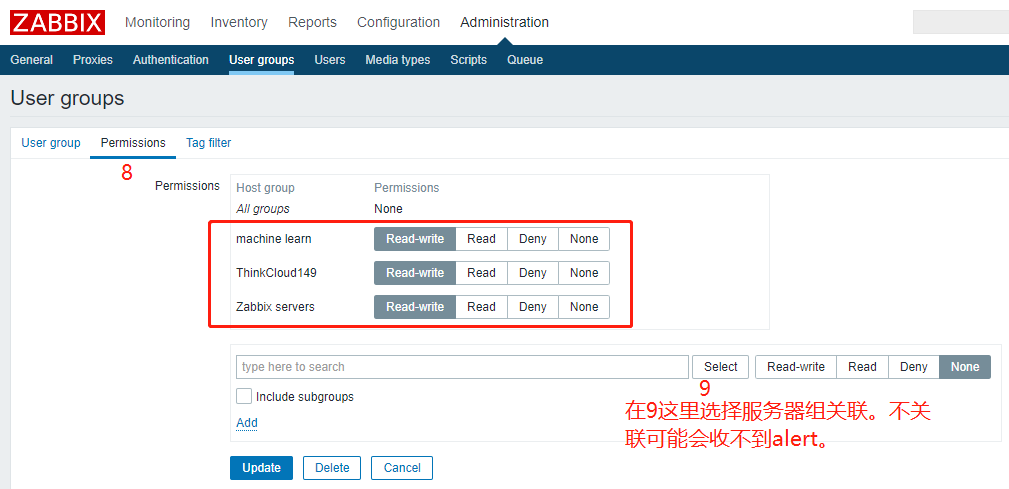Choose Read-write for new host group
The height and width of the screenshot is (489, 1009).
coord(796,367)
